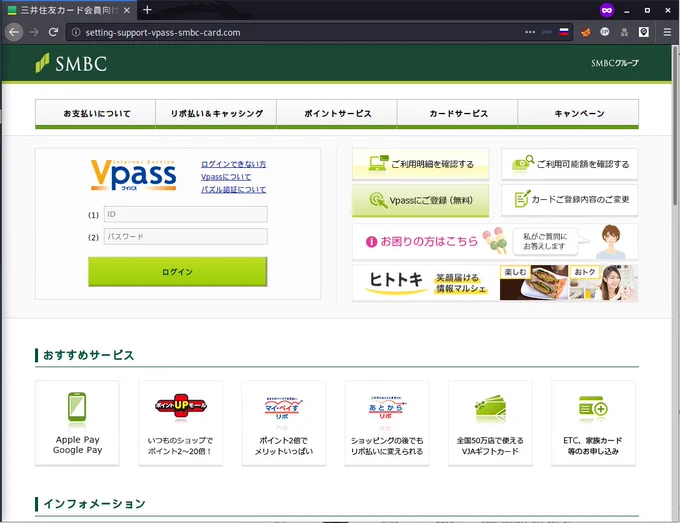Open the マイ・ペイすリボ service card
The height and width of the screenshot is (523, 680).
click(x=284, y=423)
